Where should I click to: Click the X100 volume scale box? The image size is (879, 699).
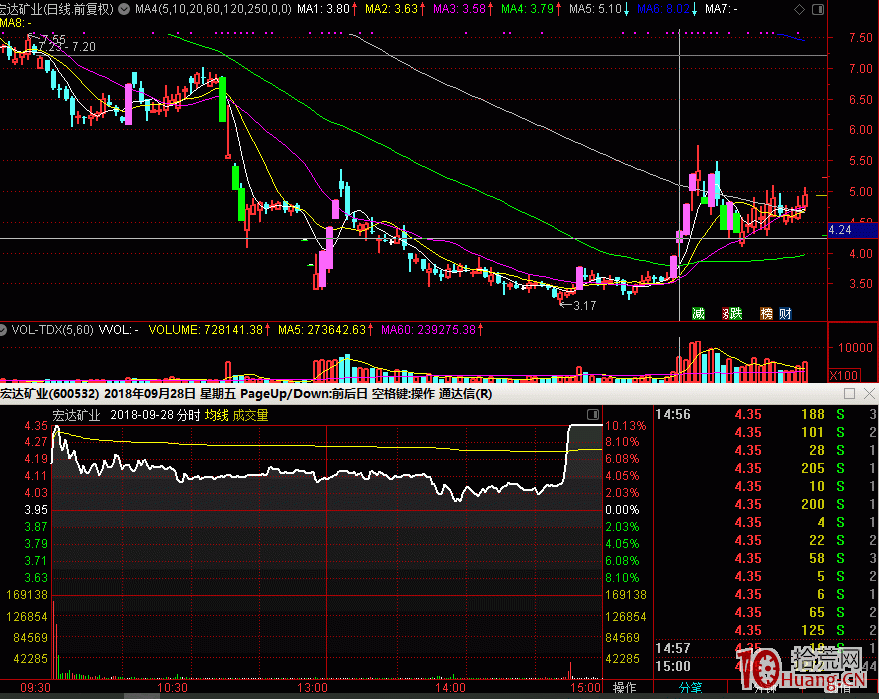point(844,375)
